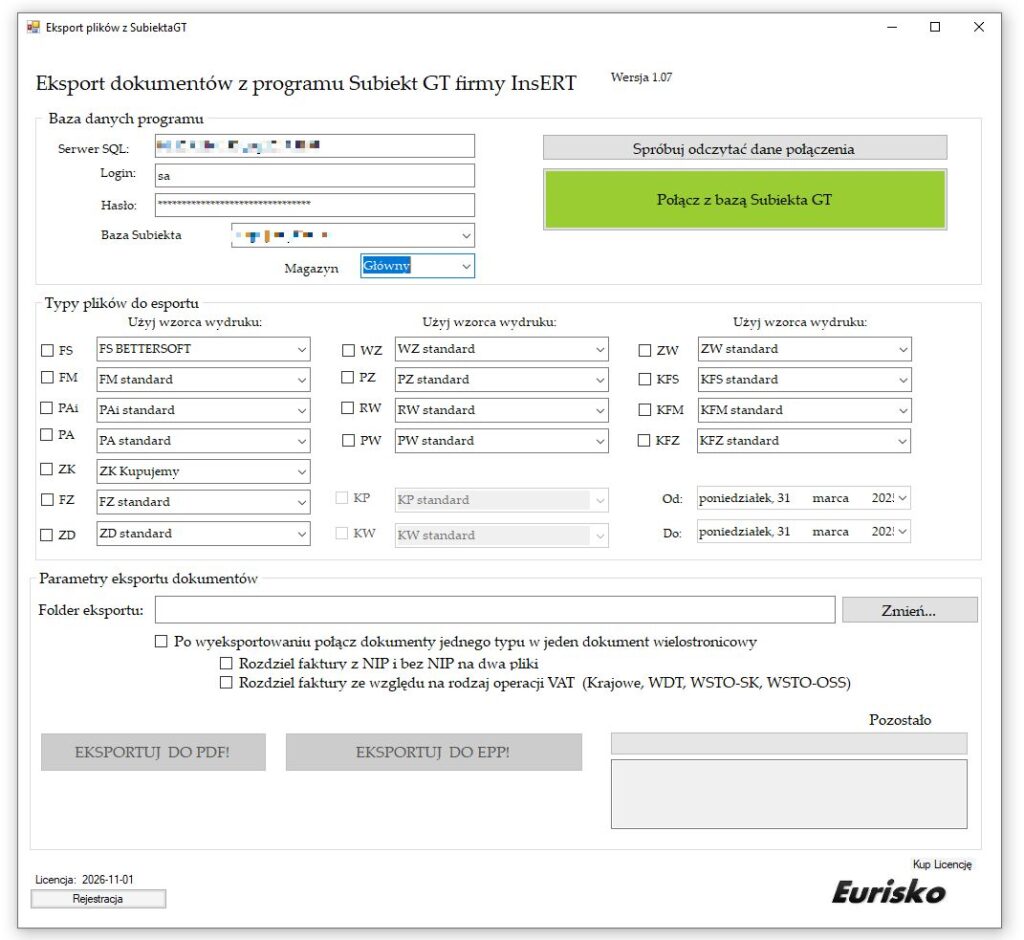Maximize the Eksport plików window
This screenshot has width=1024, height=940.
935,27
